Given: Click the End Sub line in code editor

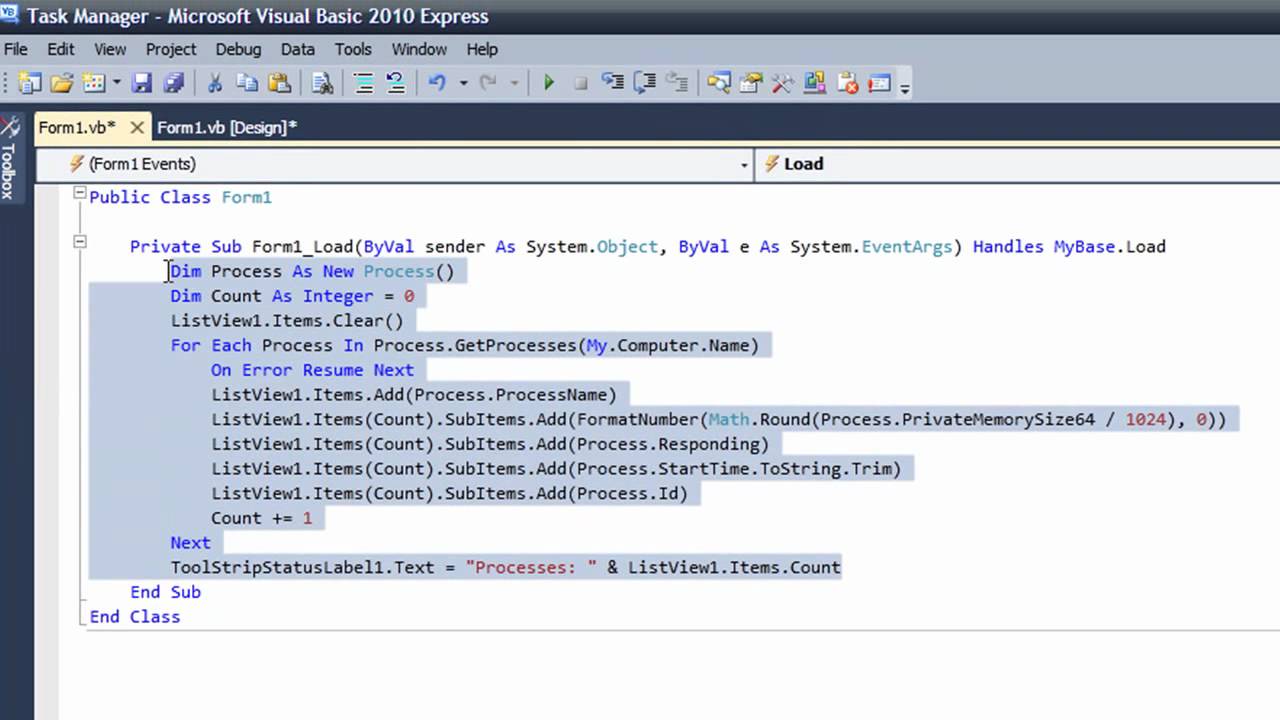Looking at the screenshot, I should tap(165, 592).
